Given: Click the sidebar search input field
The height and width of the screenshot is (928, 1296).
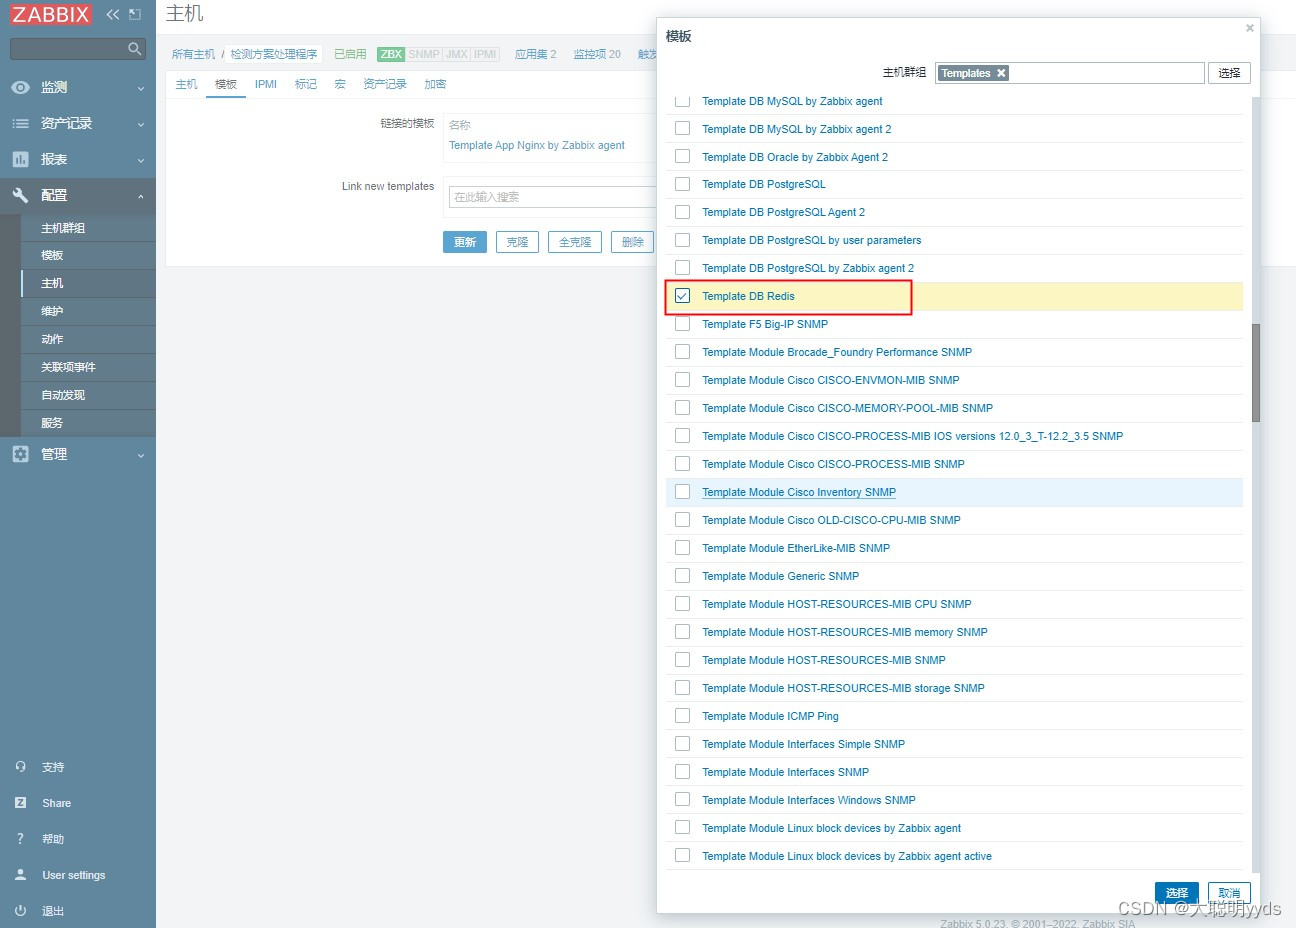Looking at the screenshot, I should [x=77, y=48].
